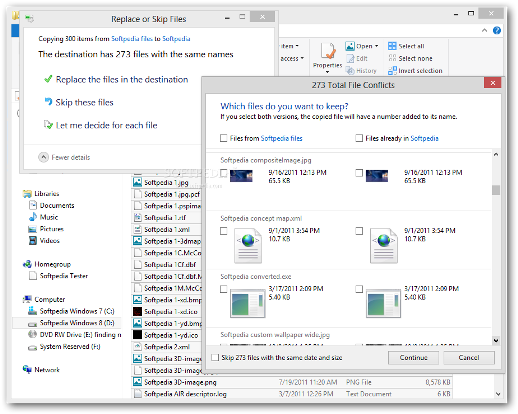The height and width of the screenshot is (414, 518).
Task: Click Continue in File Conflicts dialog
Action: tap(413, 358)
